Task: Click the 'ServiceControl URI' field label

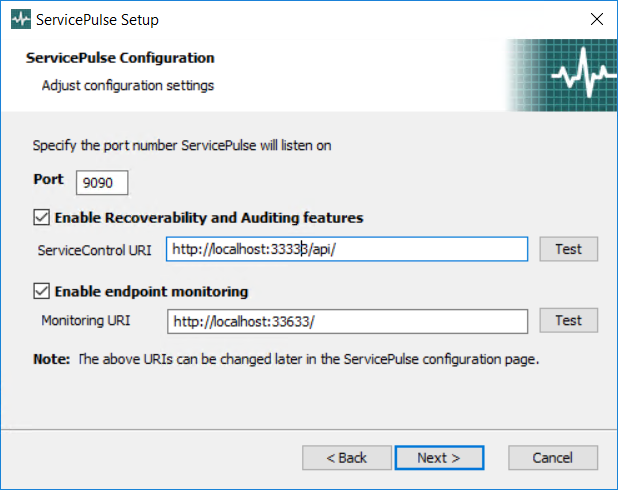Action: 94,250
